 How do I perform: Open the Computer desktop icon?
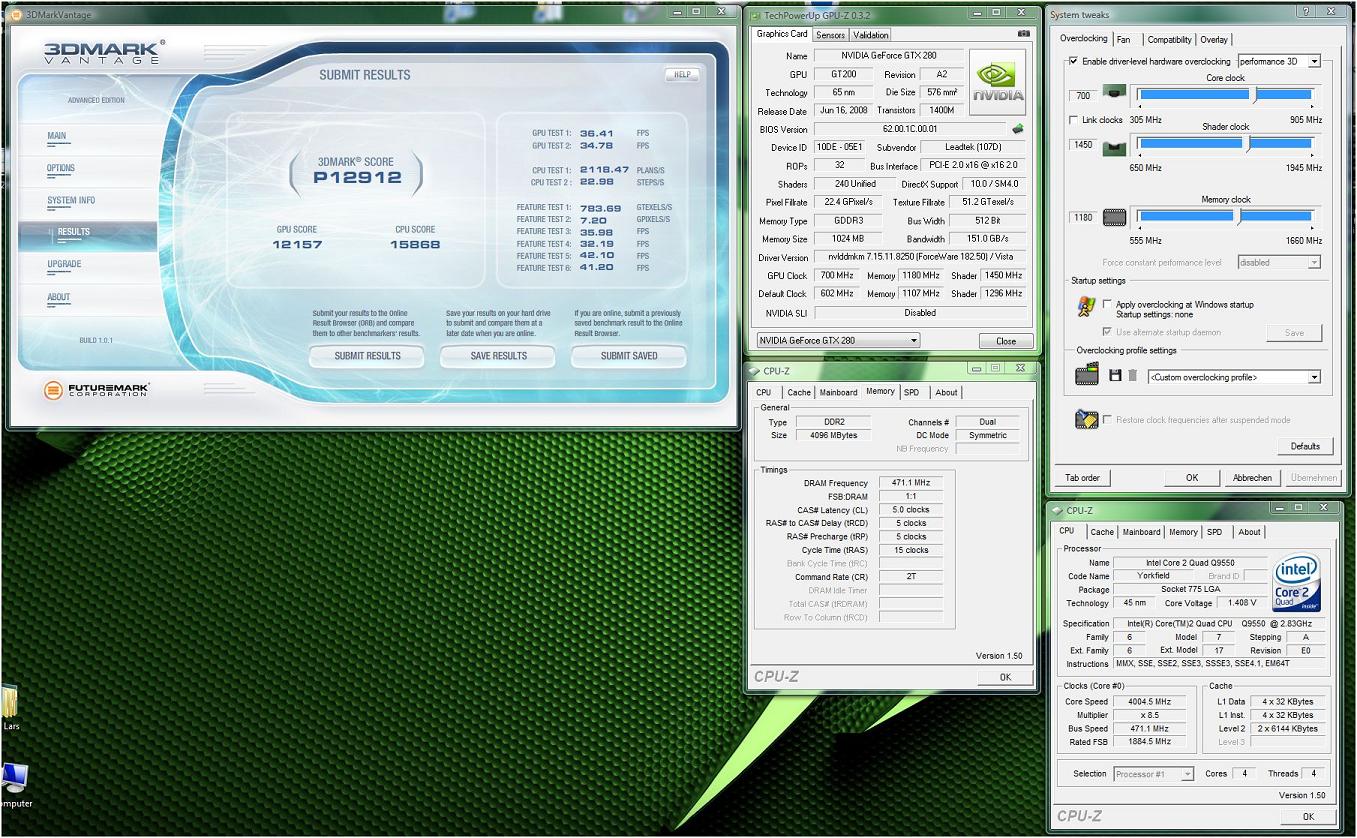pyautogui.click(x=14, y=785)
